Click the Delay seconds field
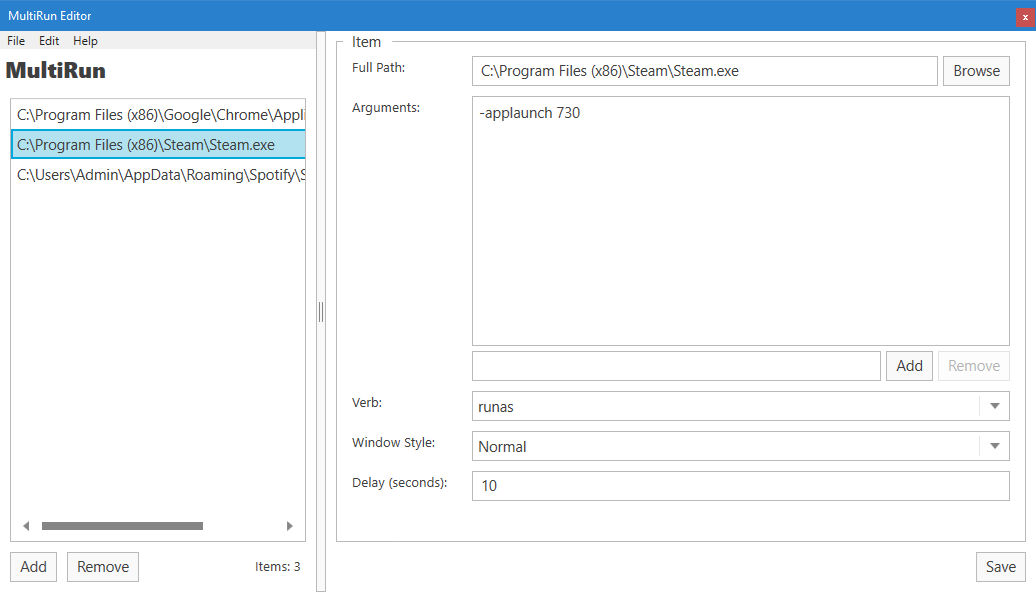Image resolution: width=1036 pixels, height=592 pixels. pos(740,486)
